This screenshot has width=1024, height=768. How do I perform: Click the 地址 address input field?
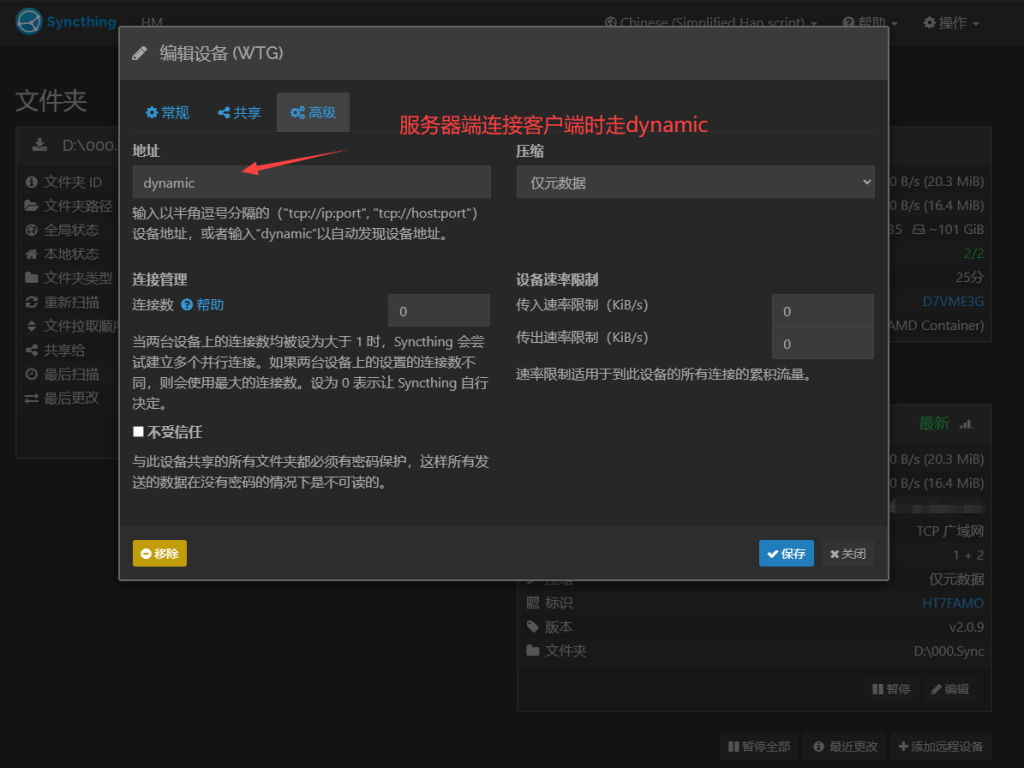point(311,182)
